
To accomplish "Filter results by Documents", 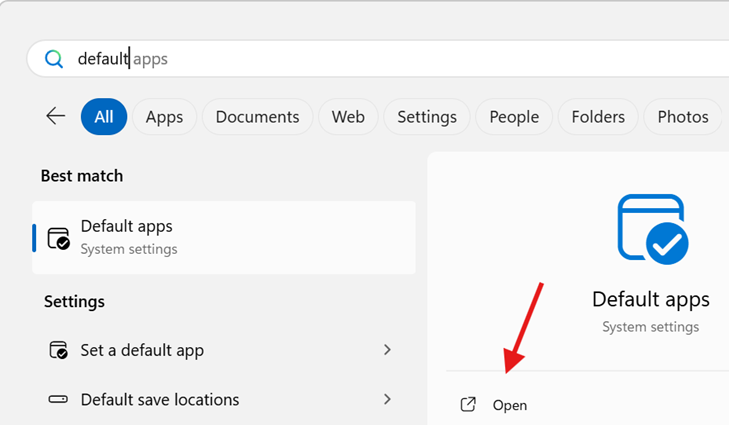I will pos(257,117).
